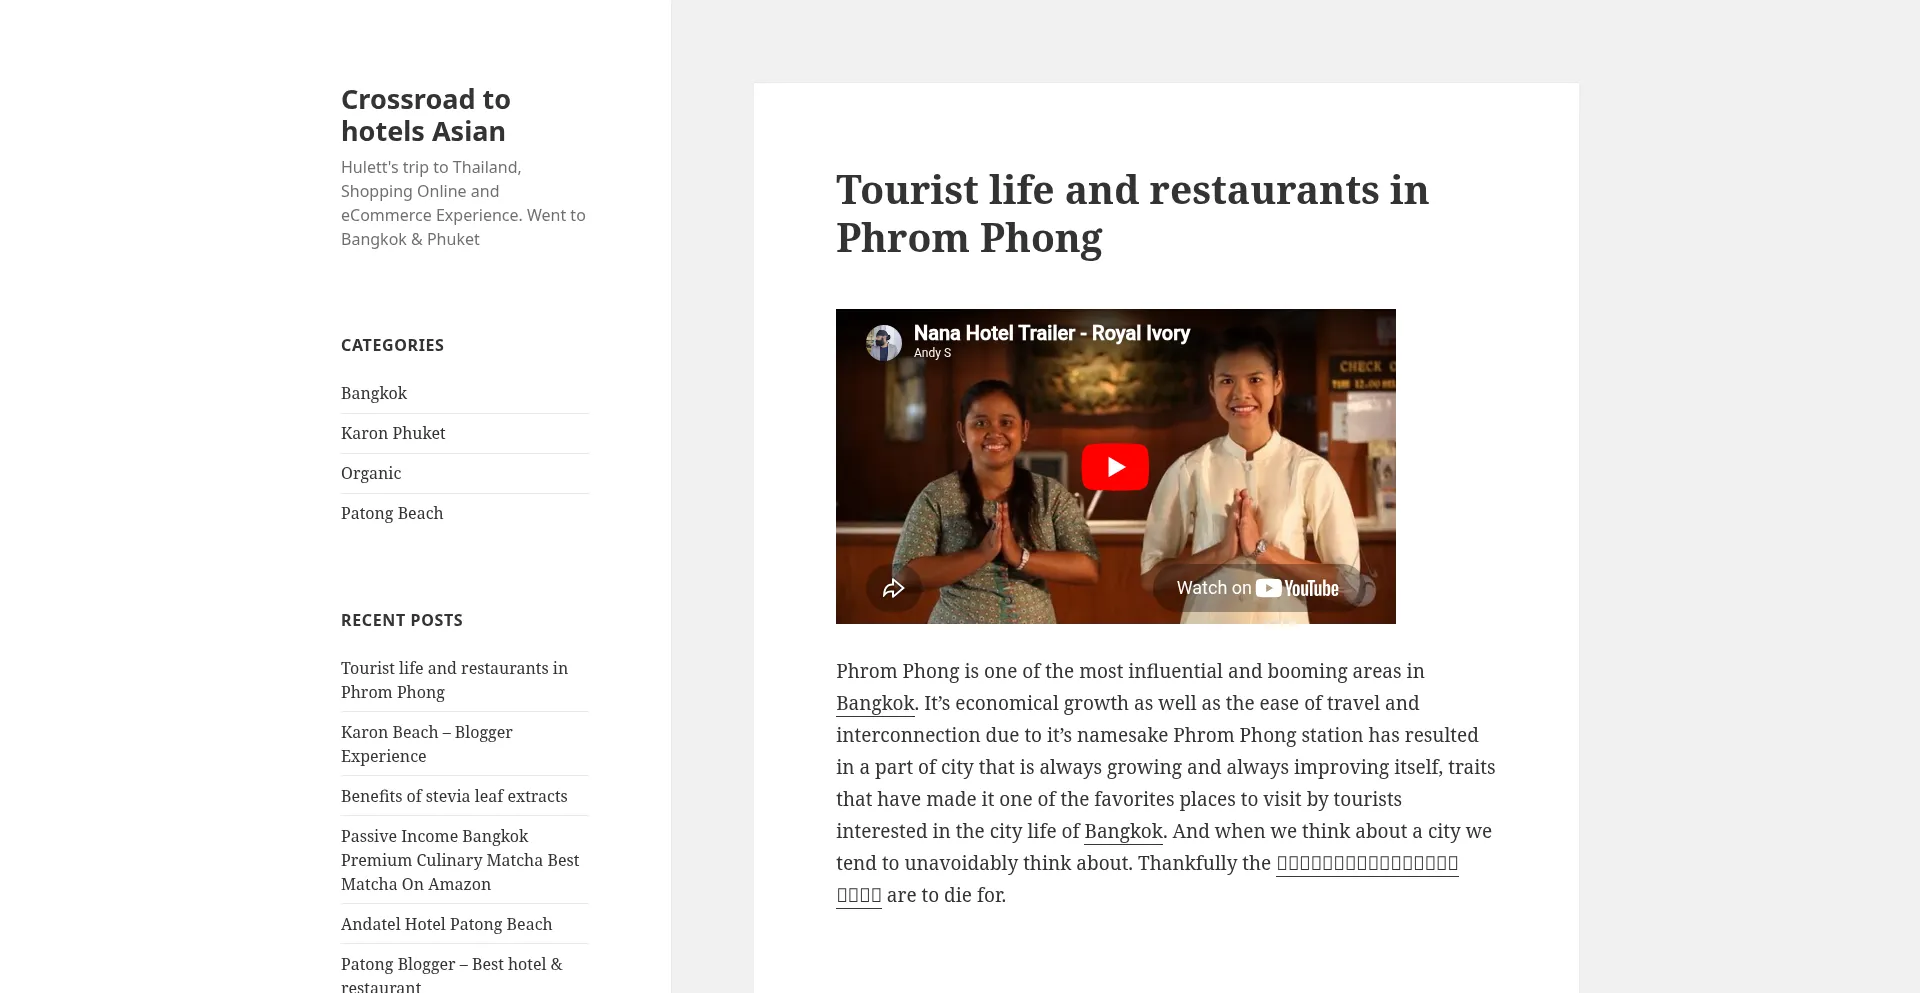Click the CATEGORIES sidebar heading
The image size is (1920, 993).
coord(392,345)
